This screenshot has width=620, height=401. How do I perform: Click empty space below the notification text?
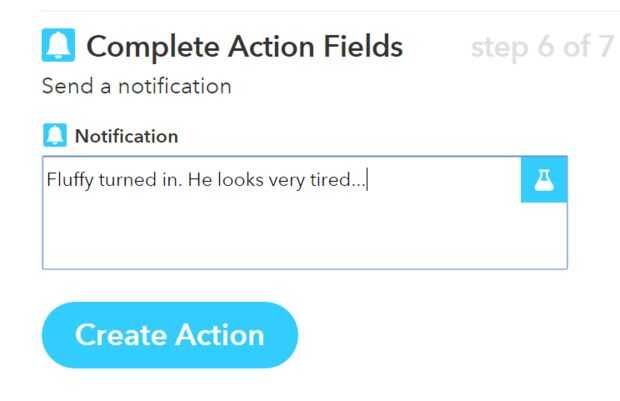point(280,235)
